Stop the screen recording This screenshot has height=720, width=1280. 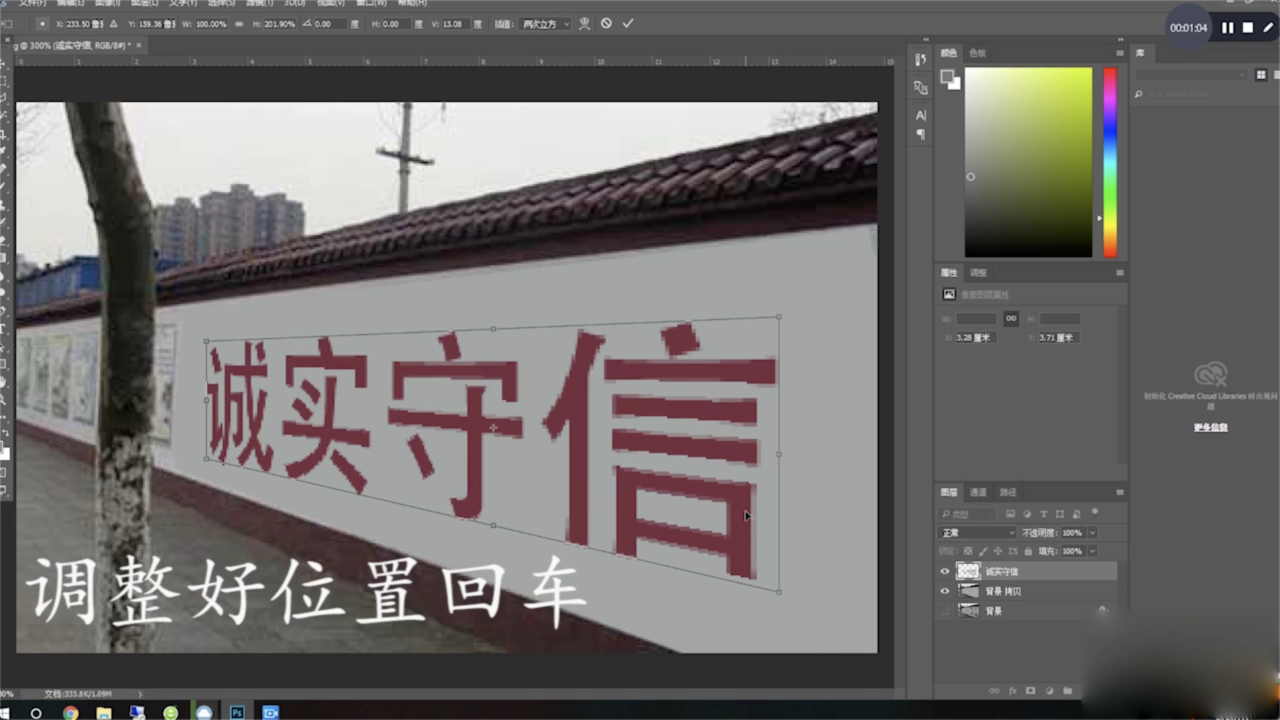[1248, 28]
